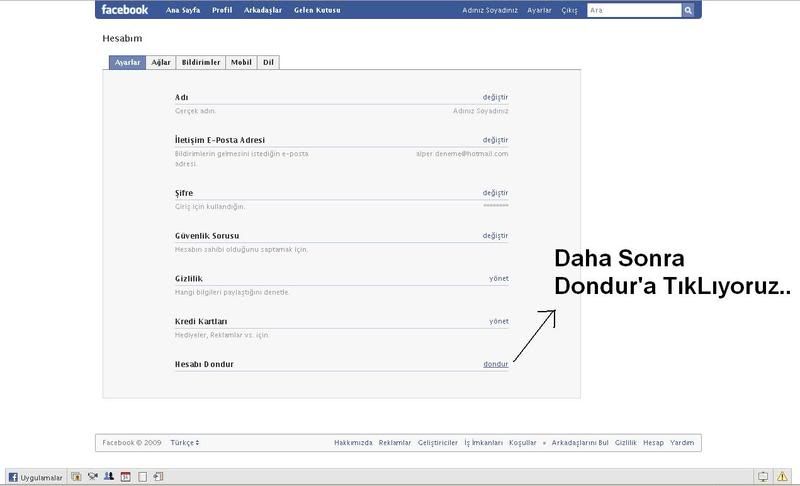
Task: Open Arkadaşlar in the top navigation
Action: coord(263,10)
